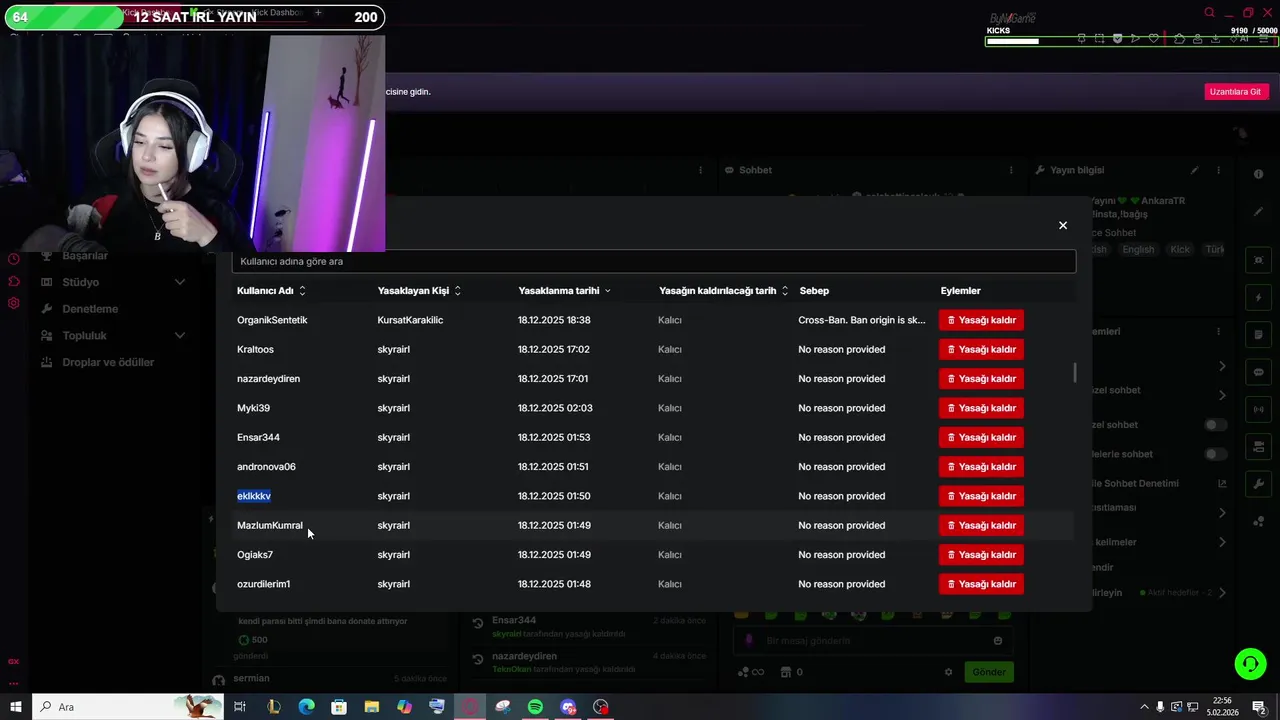Open the info icon in right sidebar
This screenshot has height=720, width=1280.
click(1259, 174)
